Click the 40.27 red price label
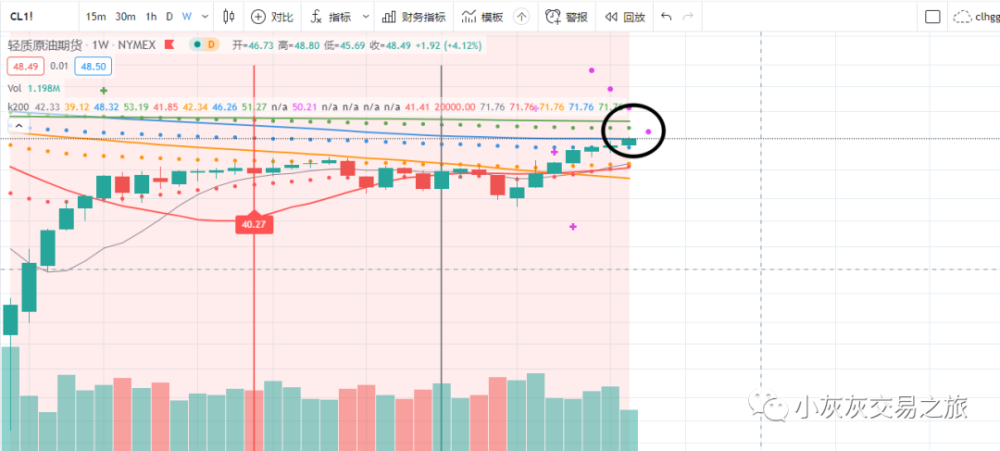The height and width of the screenshot is (451, 1000). point(254,224)
